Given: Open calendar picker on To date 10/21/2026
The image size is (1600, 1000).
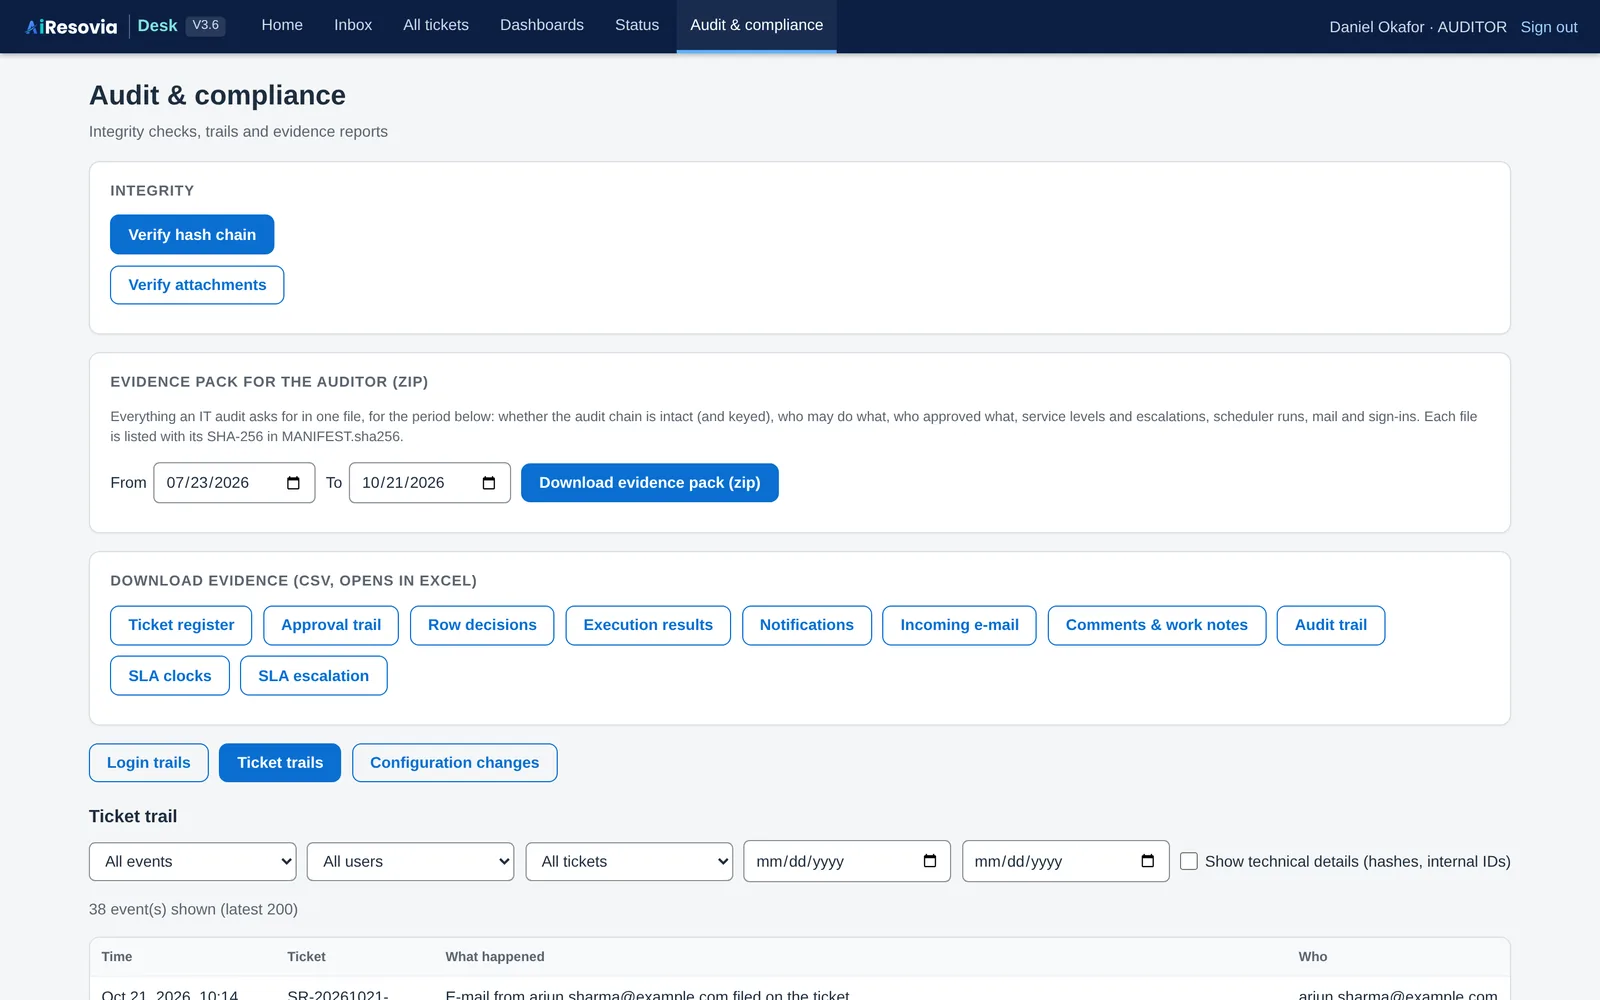Looking at the screenshot, I should click(x=489, y=483).
